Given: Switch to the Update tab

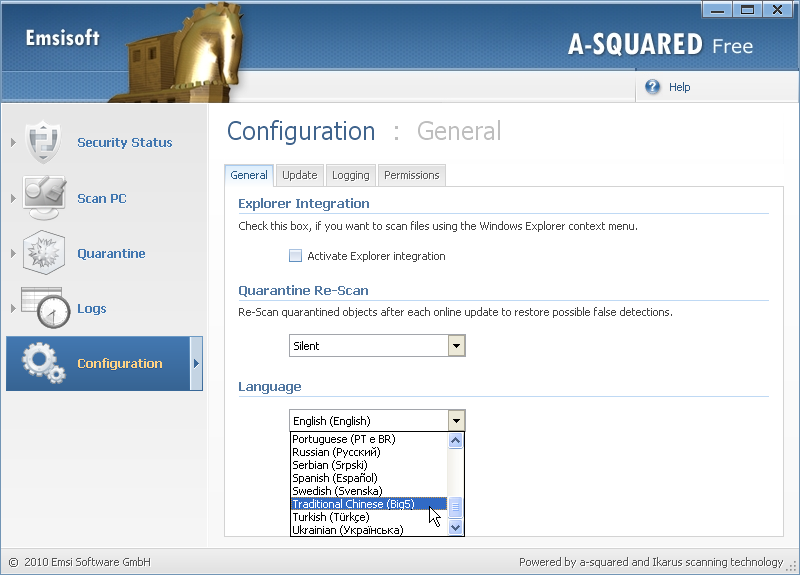Looking at the screenshot, I should pyautogui.click(x=299, y=175).
